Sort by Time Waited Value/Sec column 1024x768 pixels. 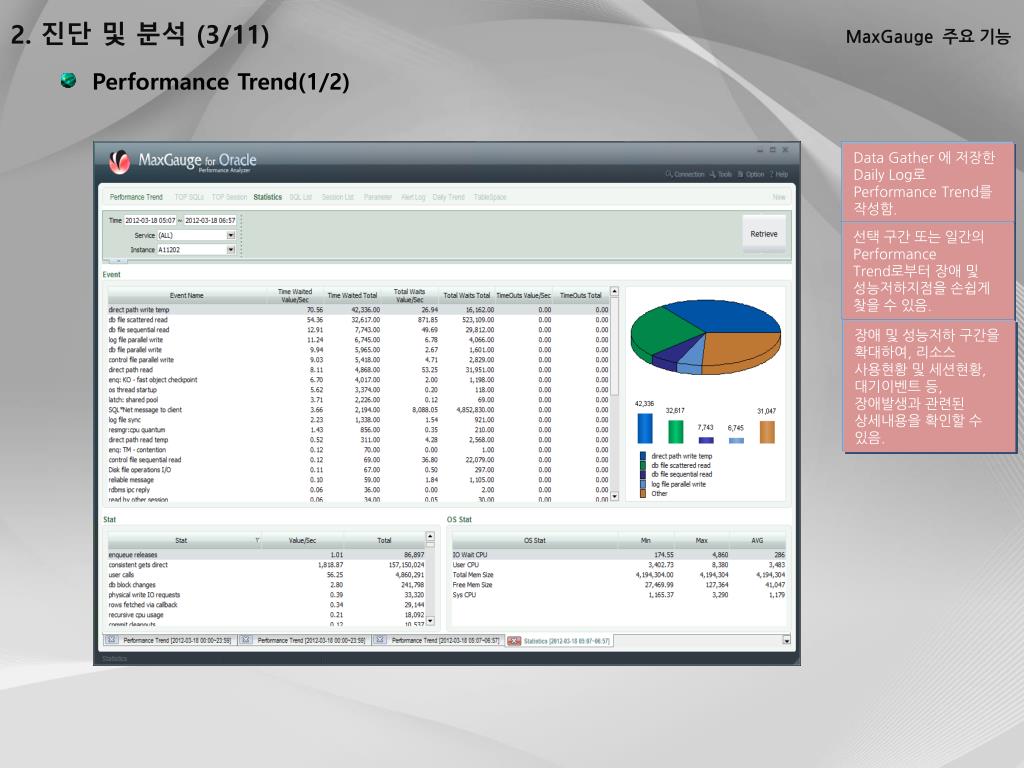click(x=295, y=295)
